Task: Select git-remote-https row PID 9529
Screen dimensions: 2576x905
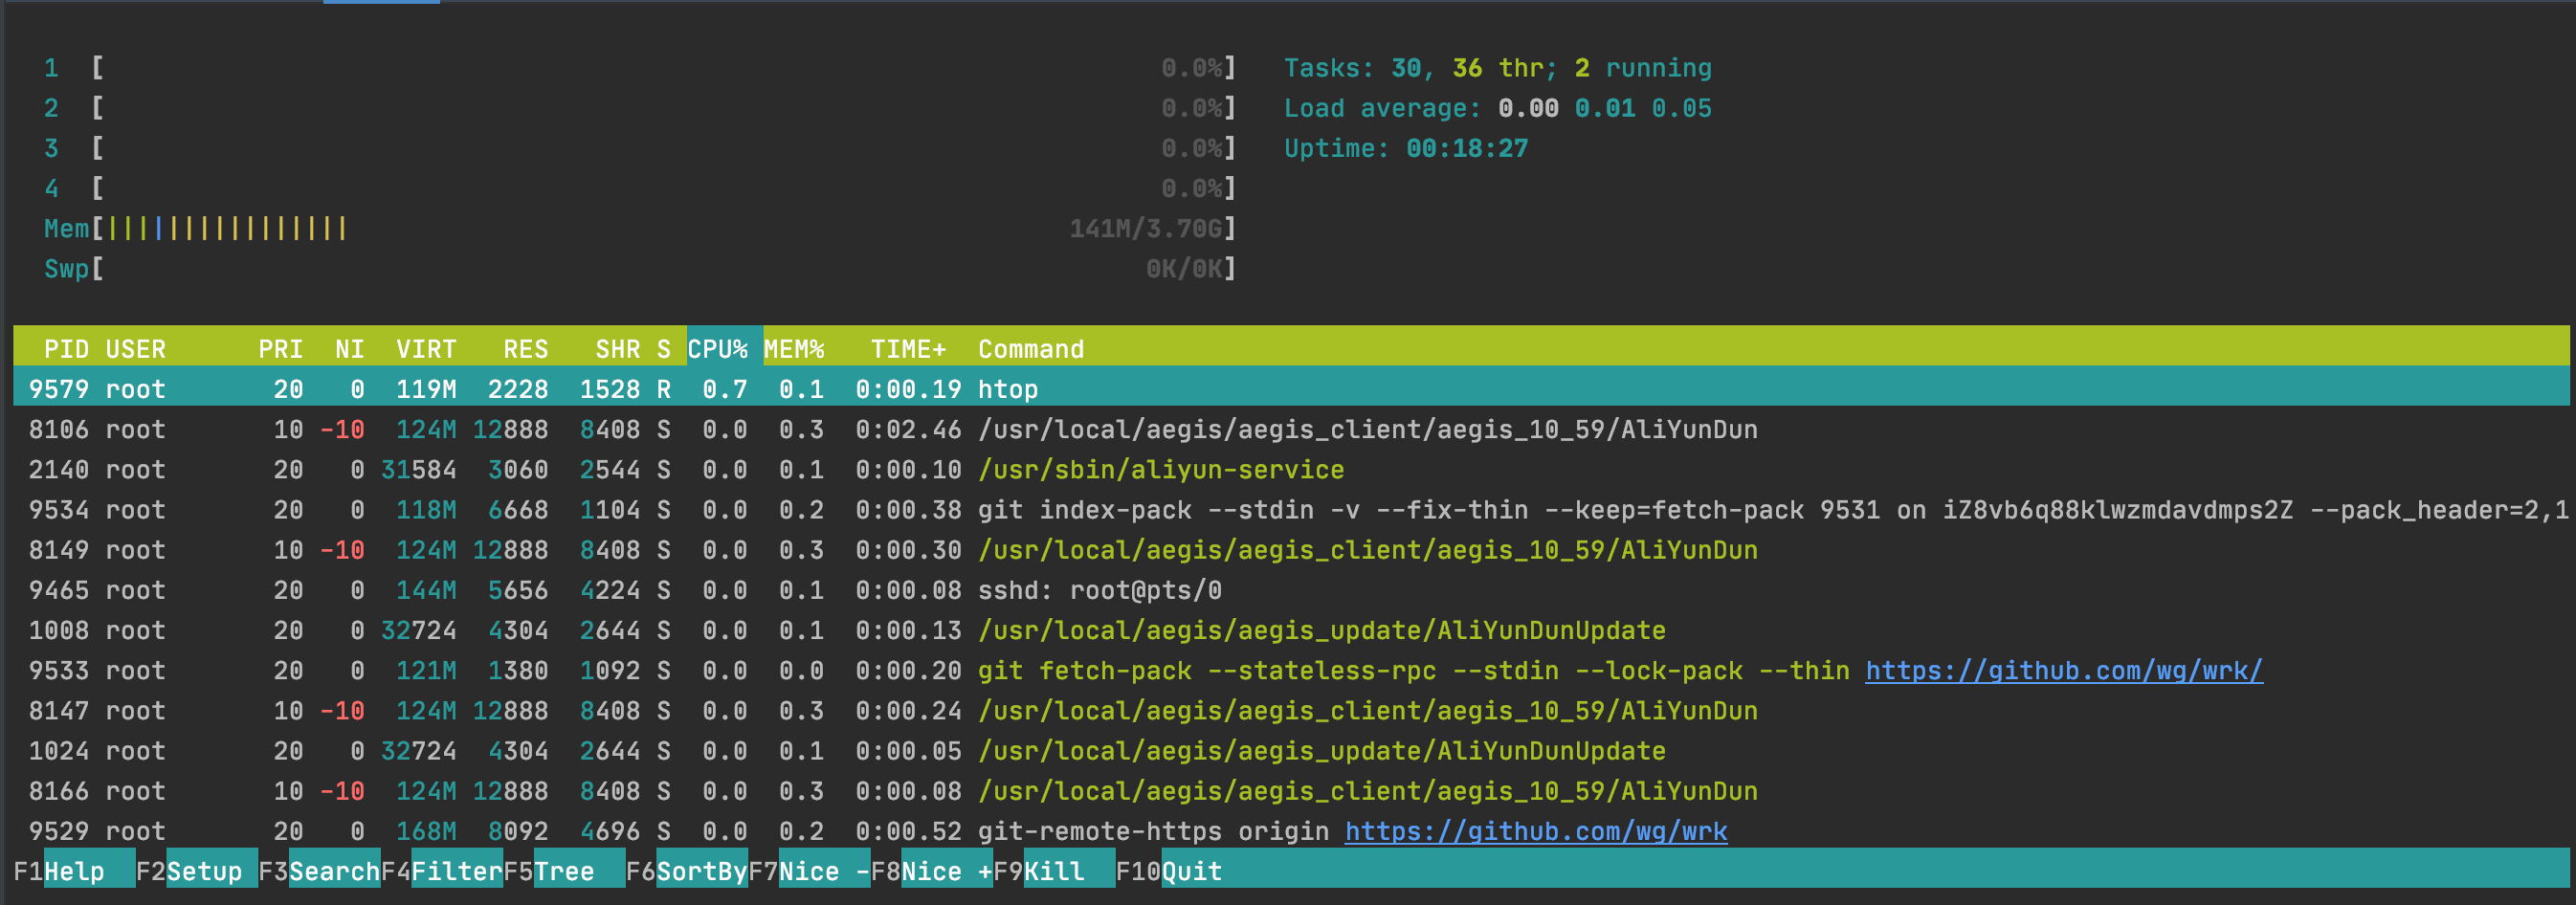Action: (1291, 831)
